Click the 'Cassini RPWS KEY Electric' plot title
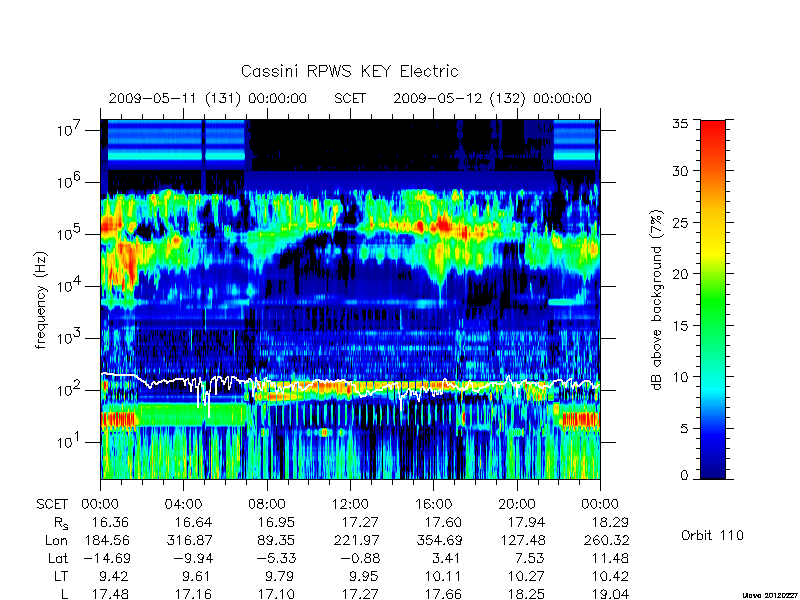800x600 pixels. (349, 71)
